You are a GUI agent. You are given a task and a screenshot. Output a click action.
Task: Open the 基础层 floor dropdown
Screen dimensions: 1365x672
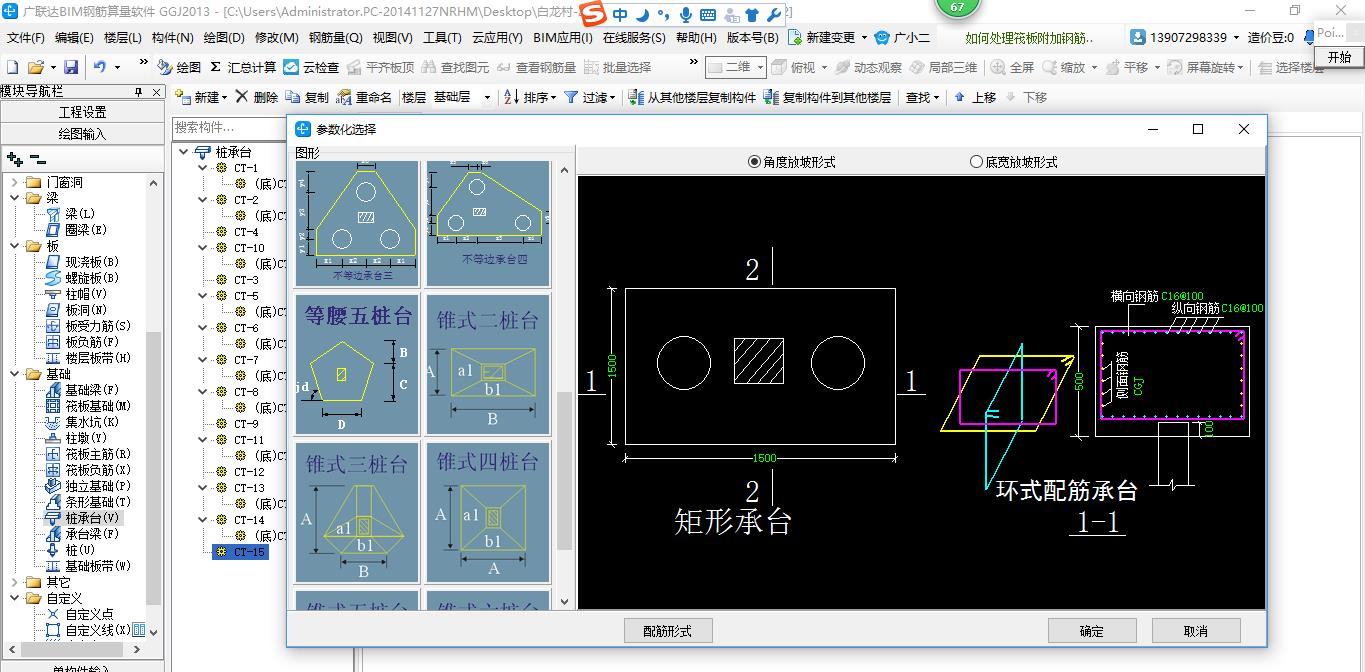(487, 97)
